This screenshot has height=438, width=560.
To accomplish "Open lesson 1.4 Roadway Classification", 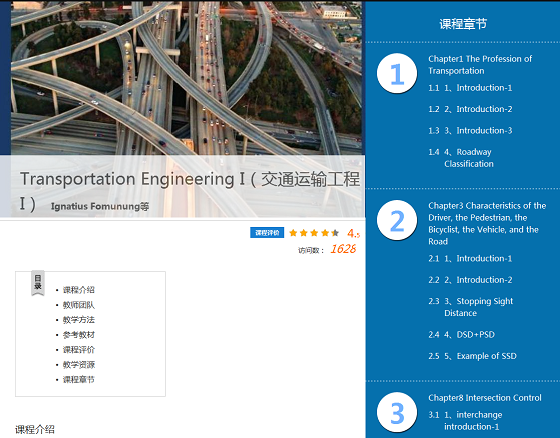I will pyautogui.click(x=461, y=158).
